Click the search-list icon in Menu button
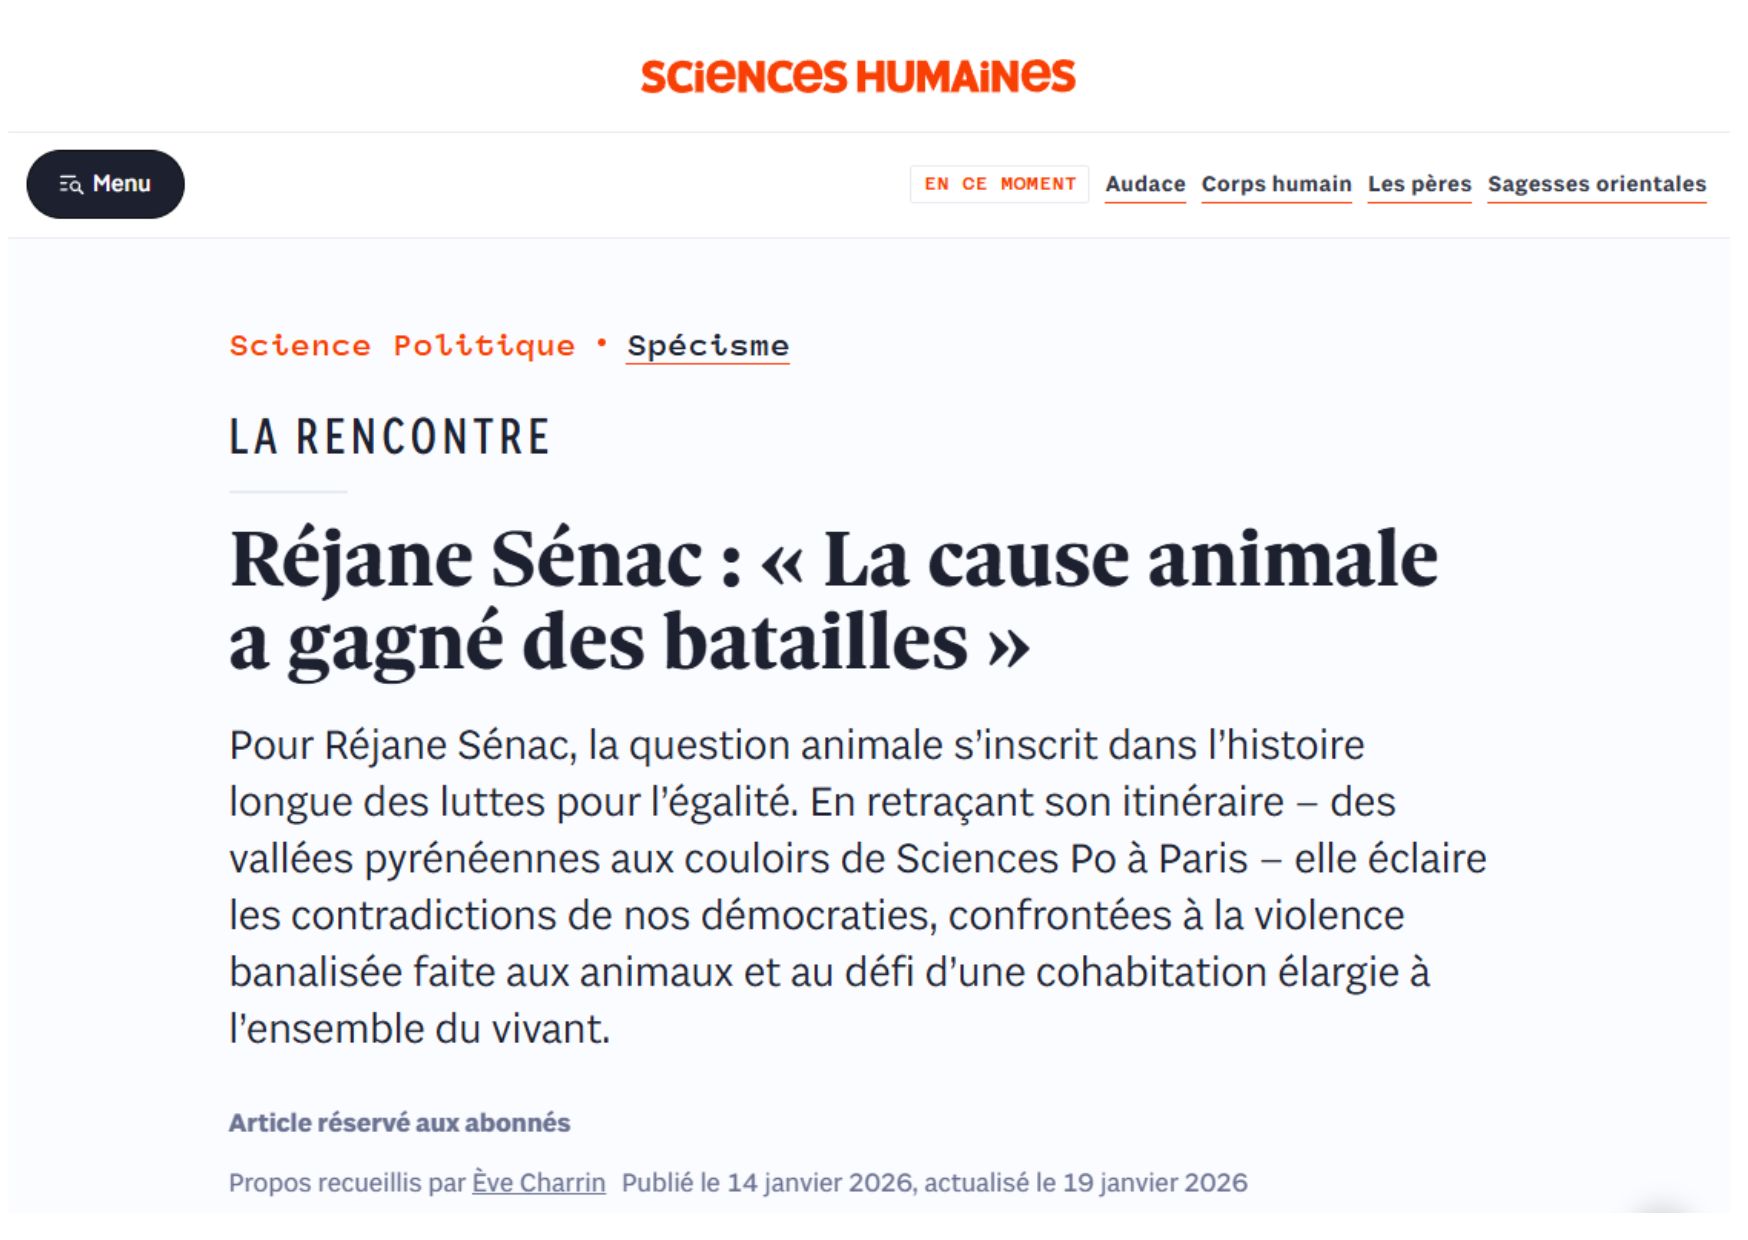The image size is (1748, 1240). coord(70,184)
